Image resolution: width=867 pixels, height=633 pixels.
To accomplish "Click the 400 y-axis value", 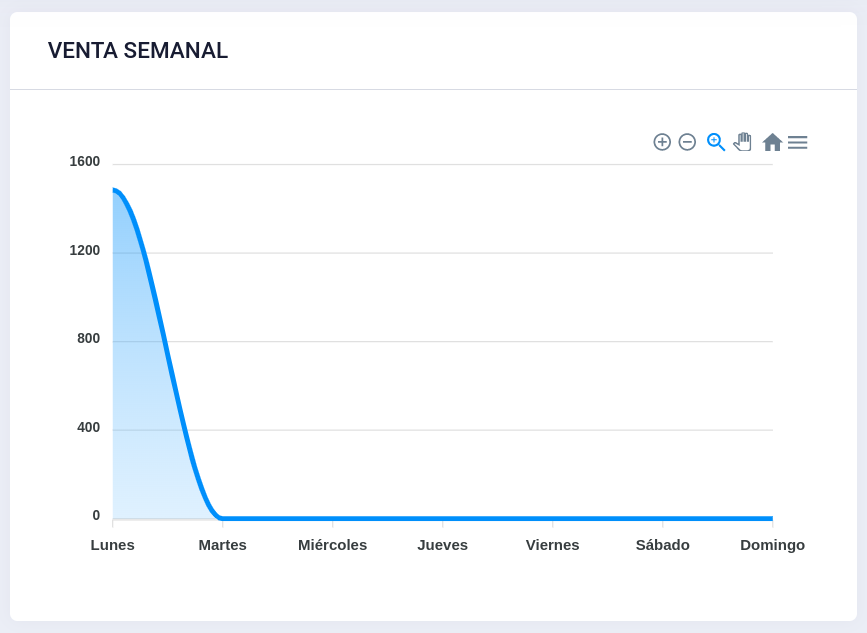I will [88, 427].
